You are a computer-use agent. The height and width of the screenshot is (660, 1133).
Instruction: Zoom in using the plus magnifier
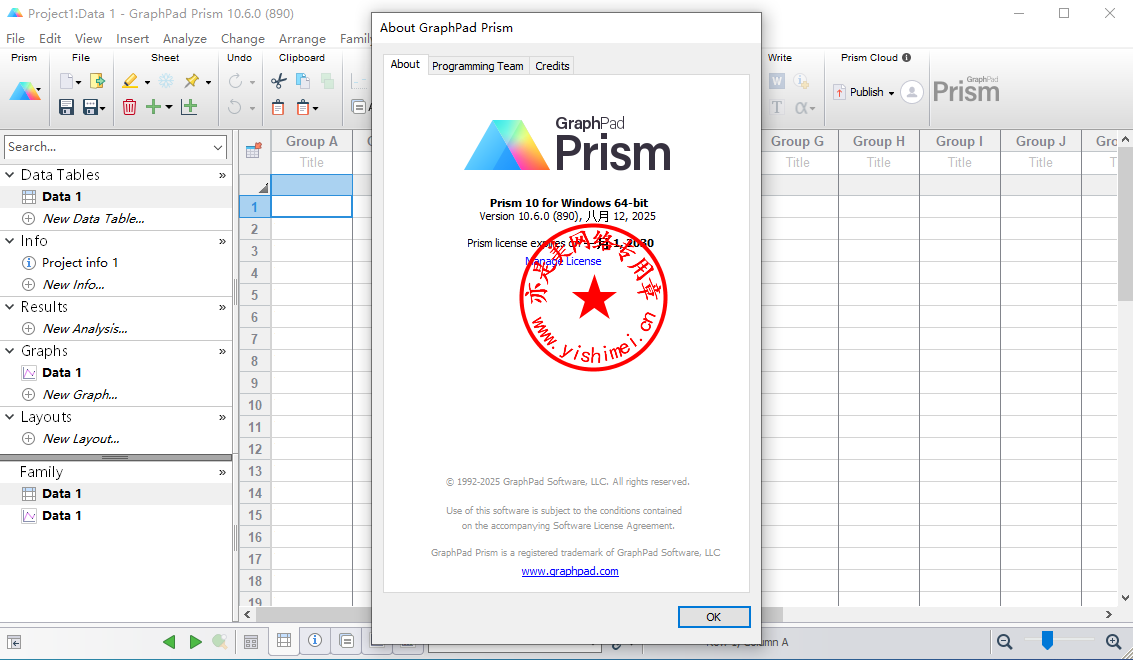pyautogui.click(x=1113, y=641)
